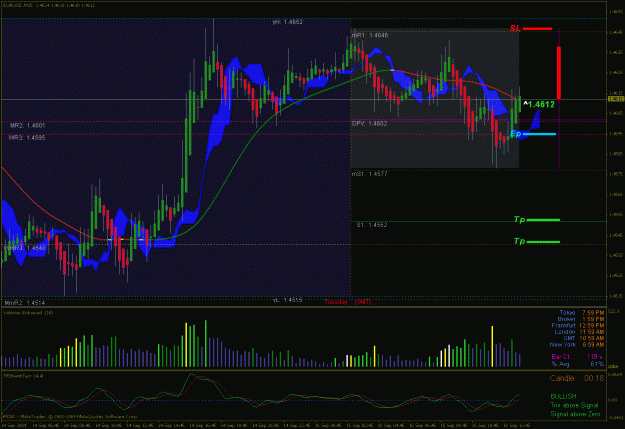The height and width of the screenshot is (429, 625).
Task: Click the Volumes Enhanced (14) indicator title
Action: pyautogui.click(x=28, y=313)
